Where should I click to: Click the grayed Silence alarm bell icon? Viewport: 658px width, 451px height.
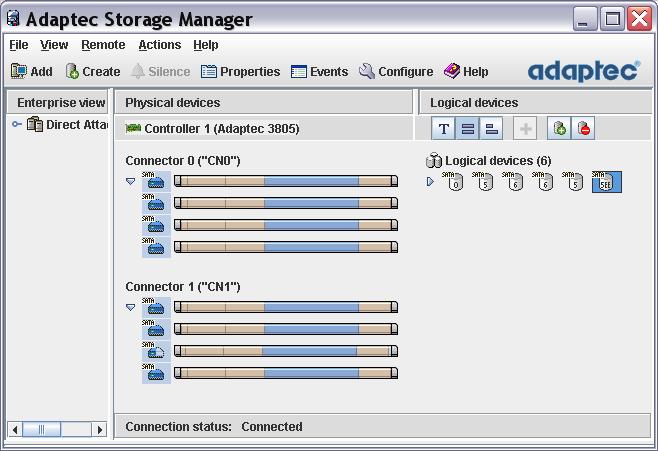click(x=138, y=71)
